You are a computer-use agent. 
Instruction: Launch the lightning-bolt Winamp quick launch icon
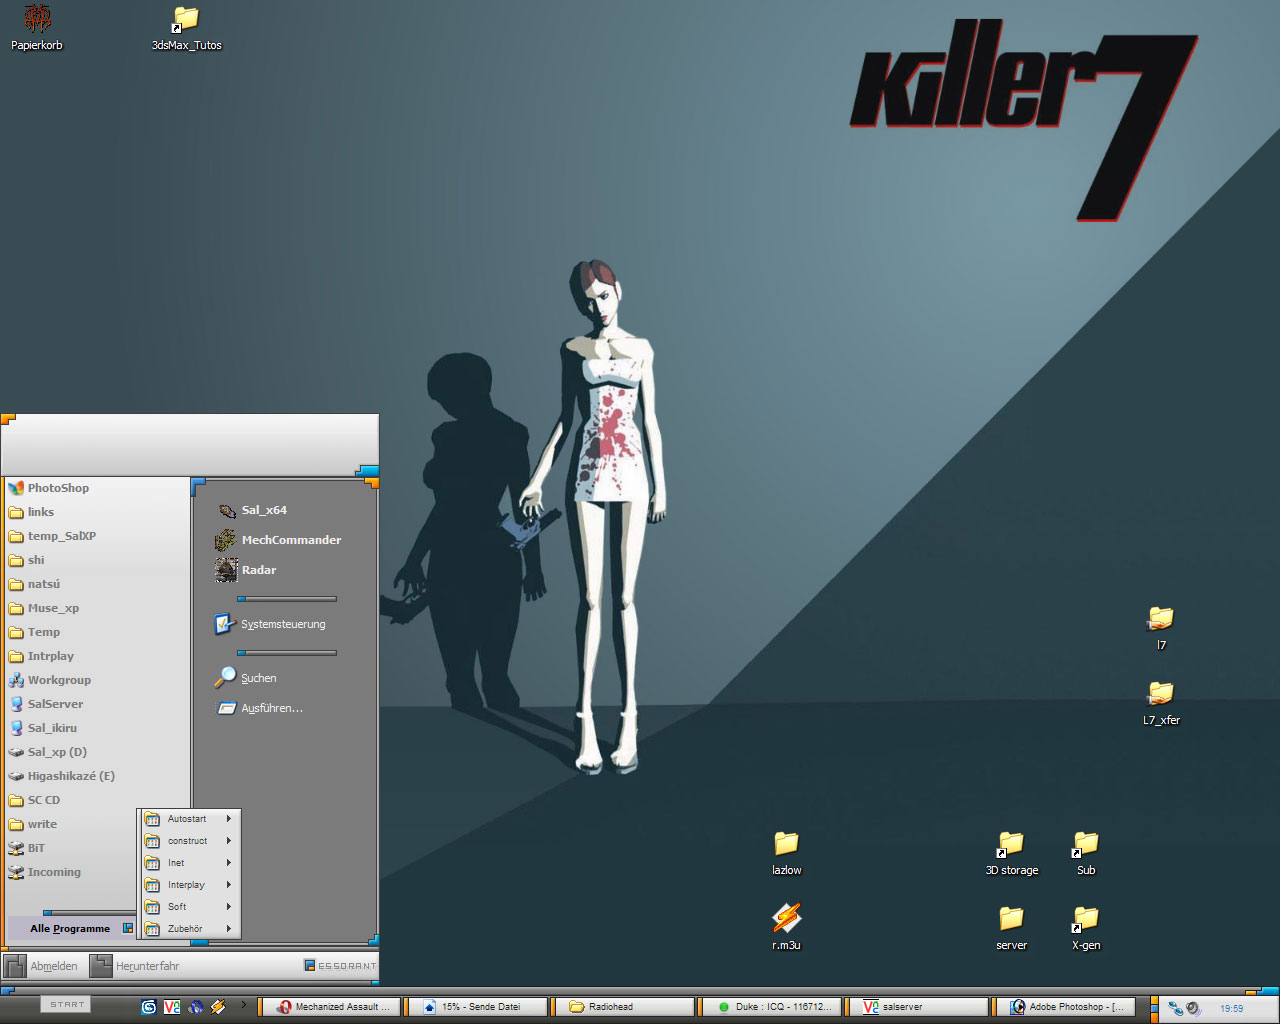point(218,1007)
